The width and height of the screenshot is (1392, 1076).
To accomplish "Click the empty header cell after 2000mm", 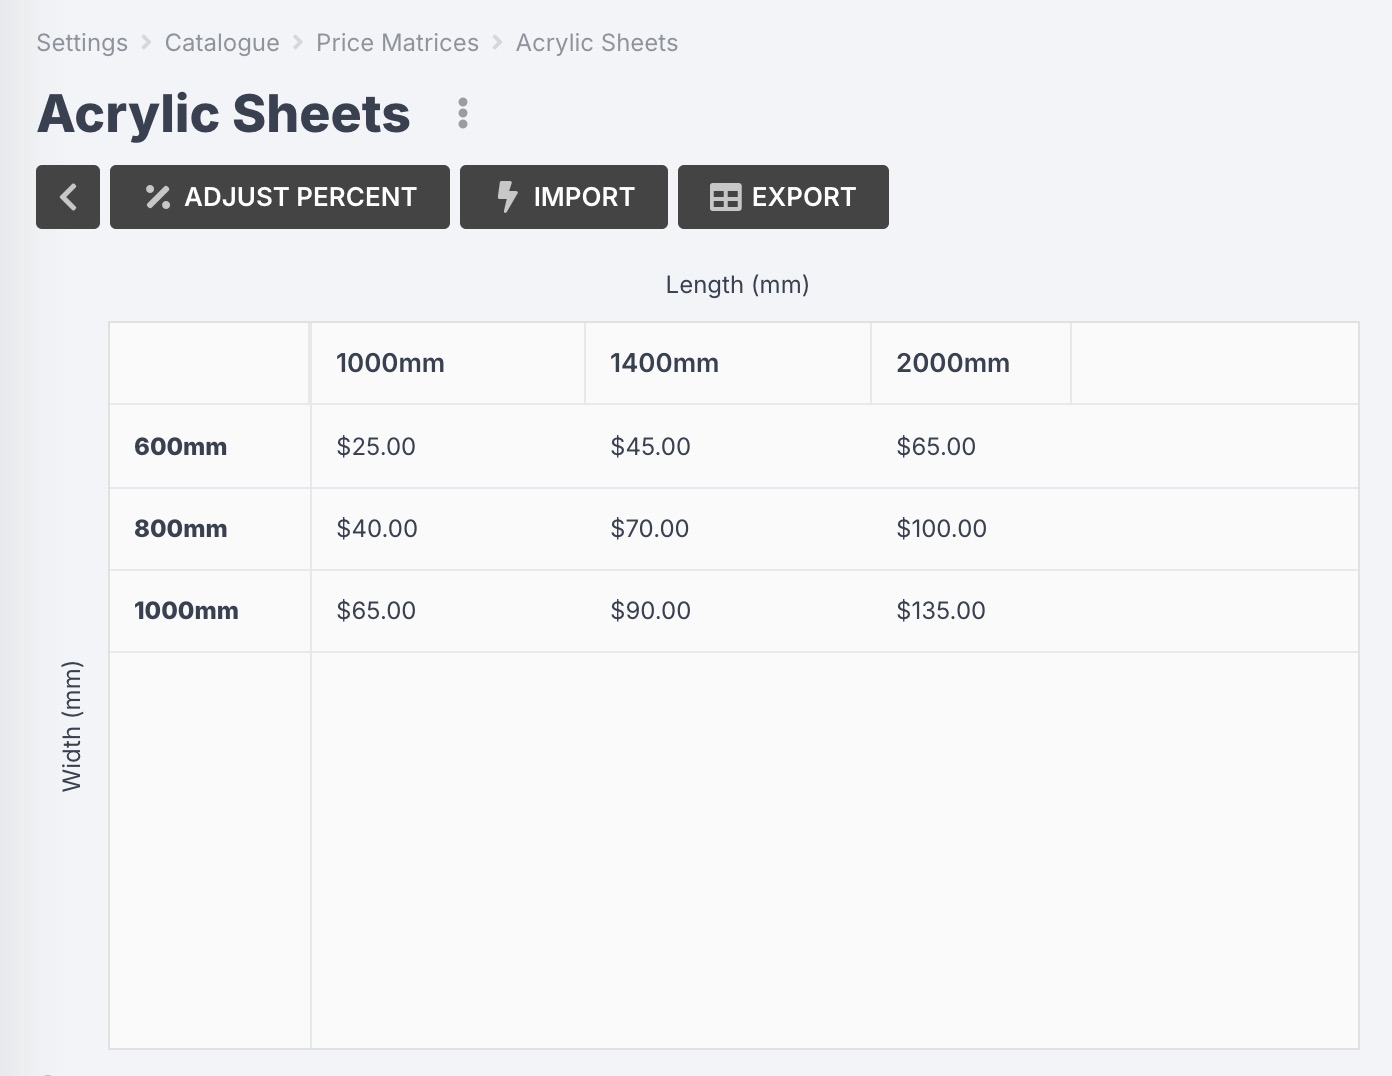I will (x=1215, y=363).
